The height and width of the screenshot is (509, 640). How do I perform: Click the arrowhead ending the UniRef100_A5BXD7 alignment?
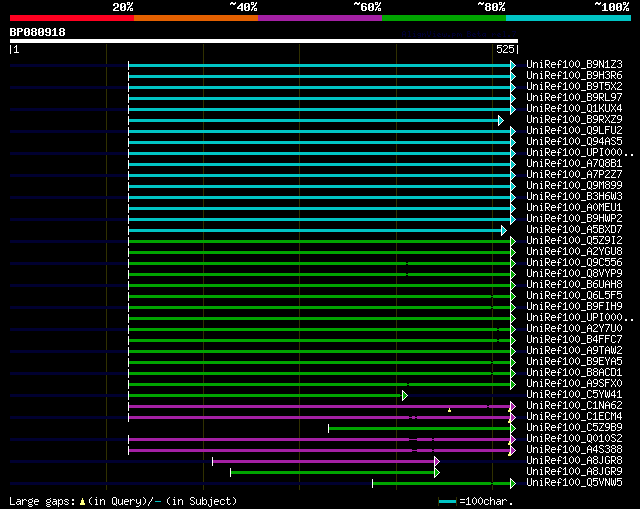[504, 231]
